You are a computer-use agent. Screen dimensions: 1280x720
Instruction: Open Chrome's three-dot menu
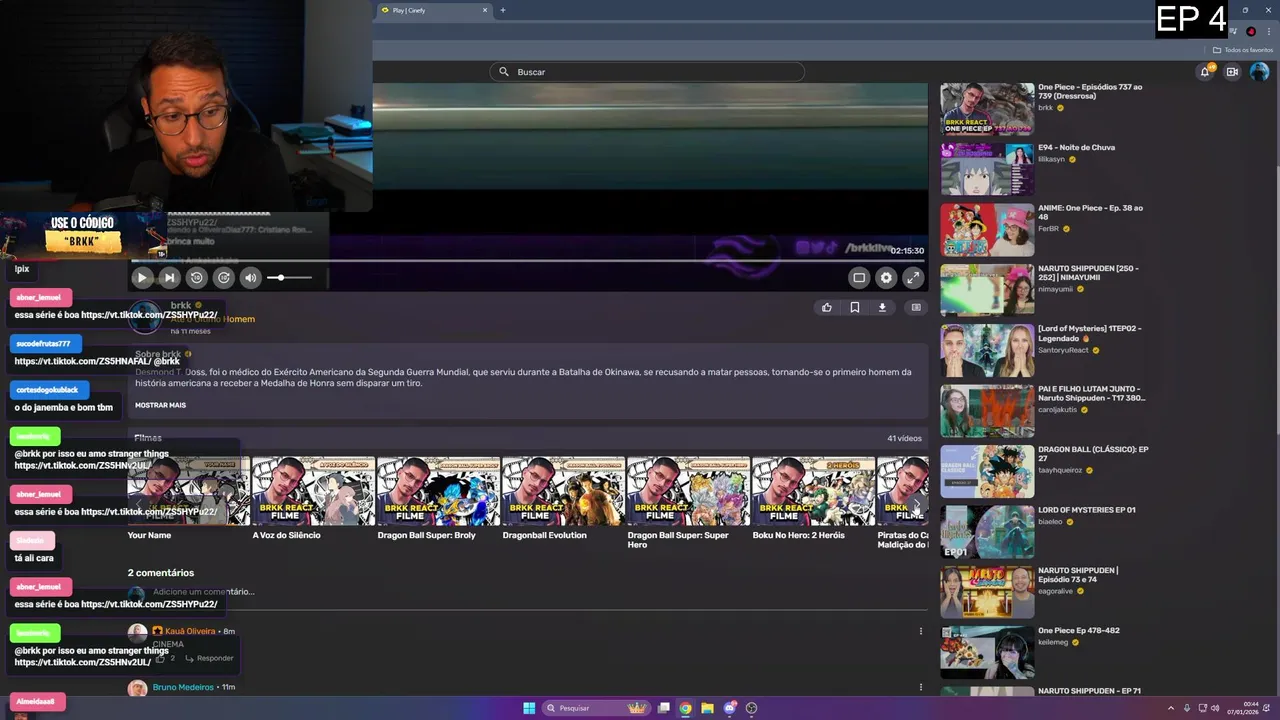[1270, 31]
